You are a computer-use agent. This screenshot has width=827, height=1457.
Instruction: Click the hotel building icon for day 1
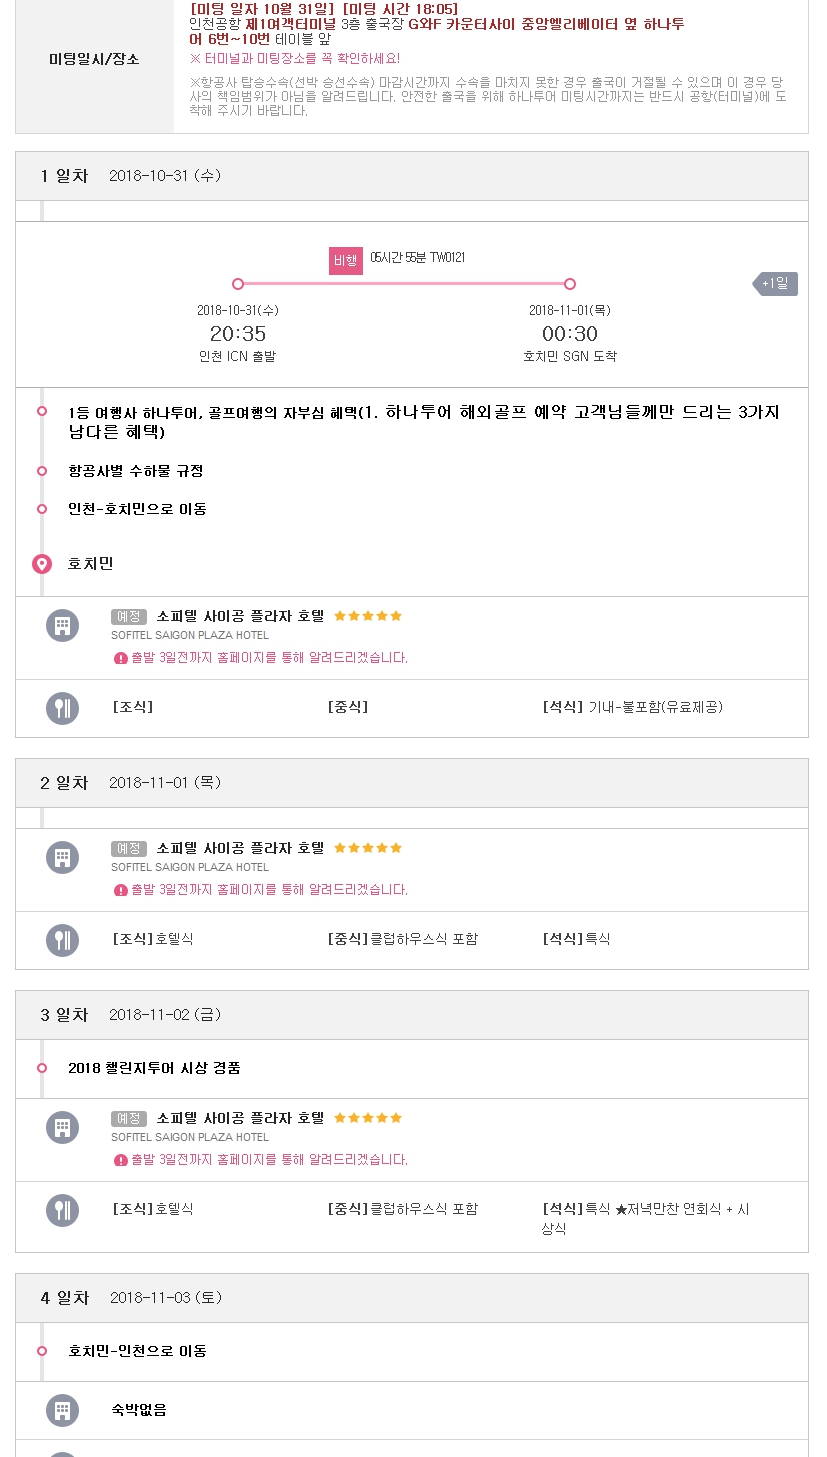point(62,625)
